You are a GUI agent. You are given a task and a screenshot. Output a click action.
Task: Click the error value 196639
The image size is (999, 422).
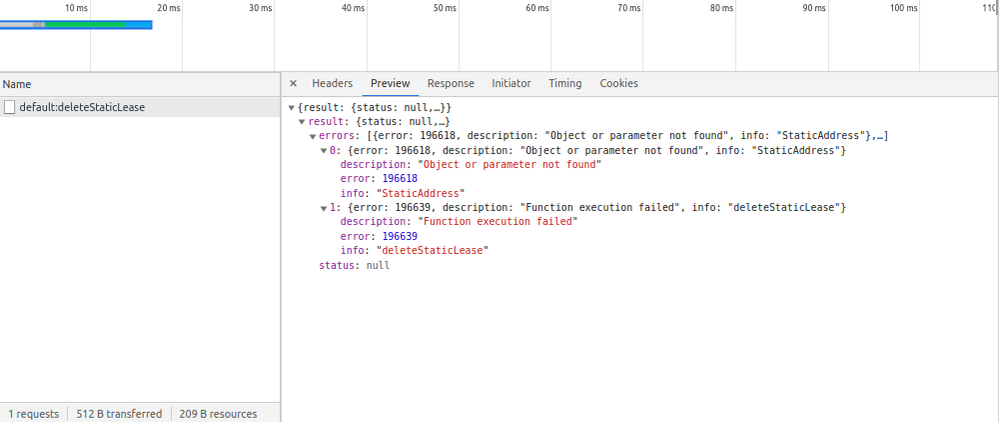399,236
